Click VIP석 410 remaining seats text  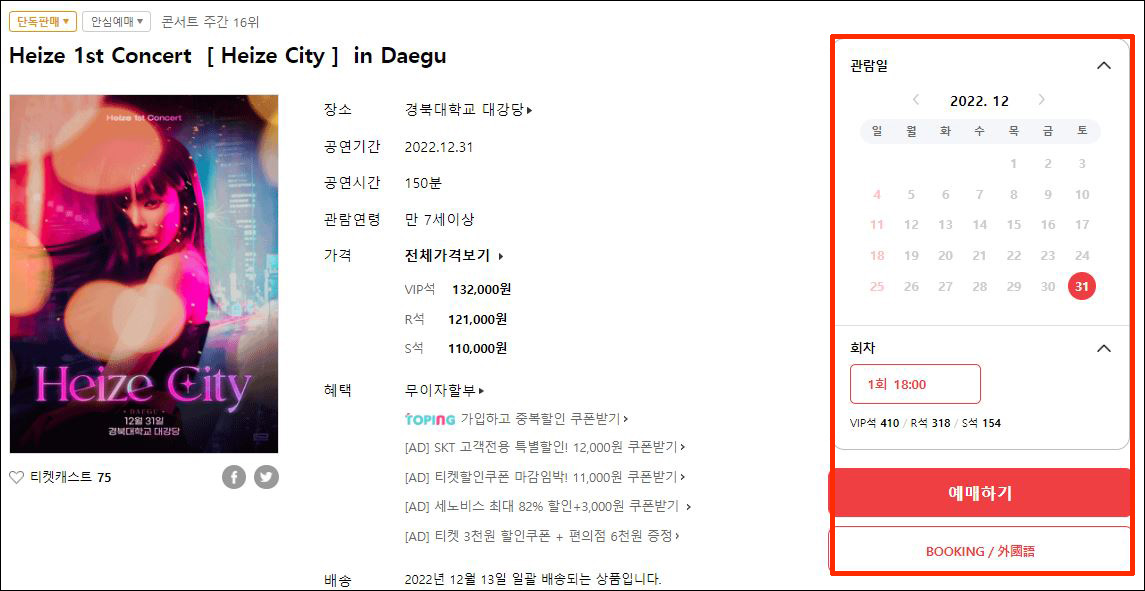pos(875,423)
